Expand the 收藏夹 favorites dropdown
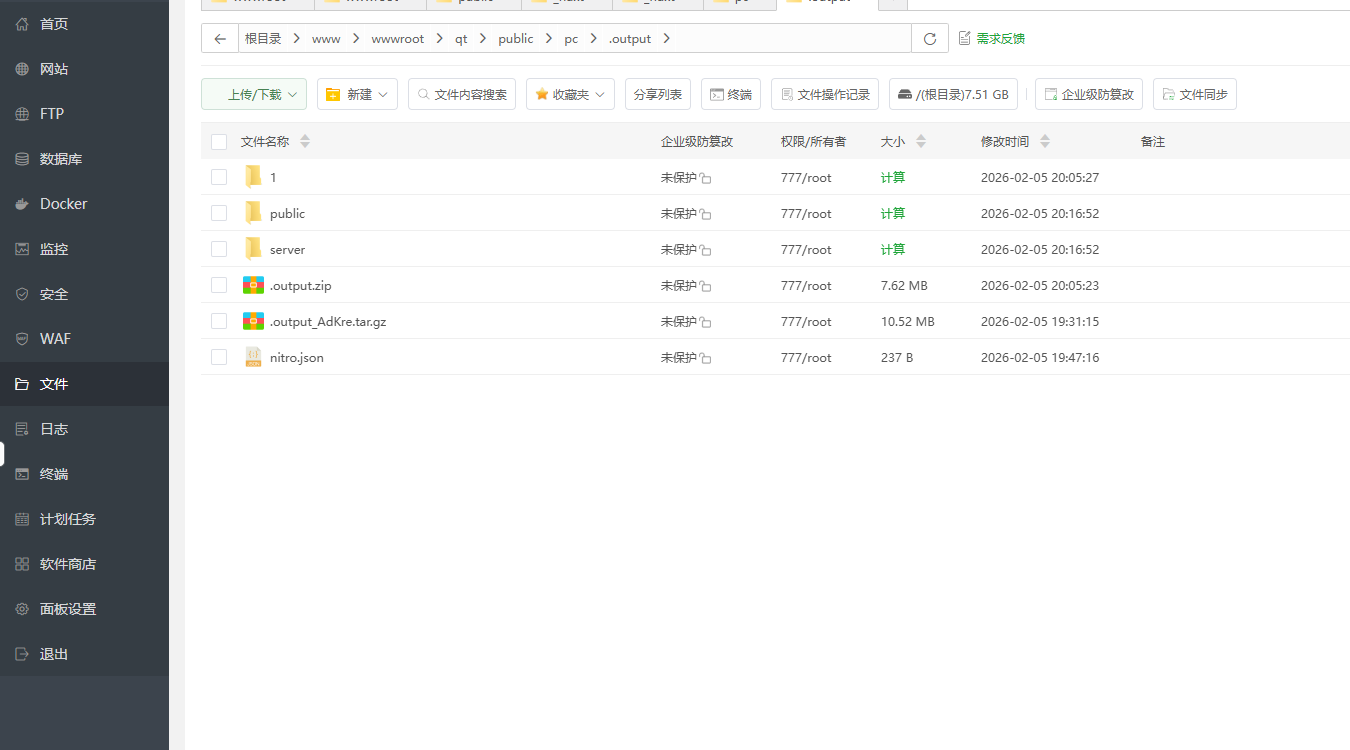This screenshot has width=1350, height=750. (570, 95)
